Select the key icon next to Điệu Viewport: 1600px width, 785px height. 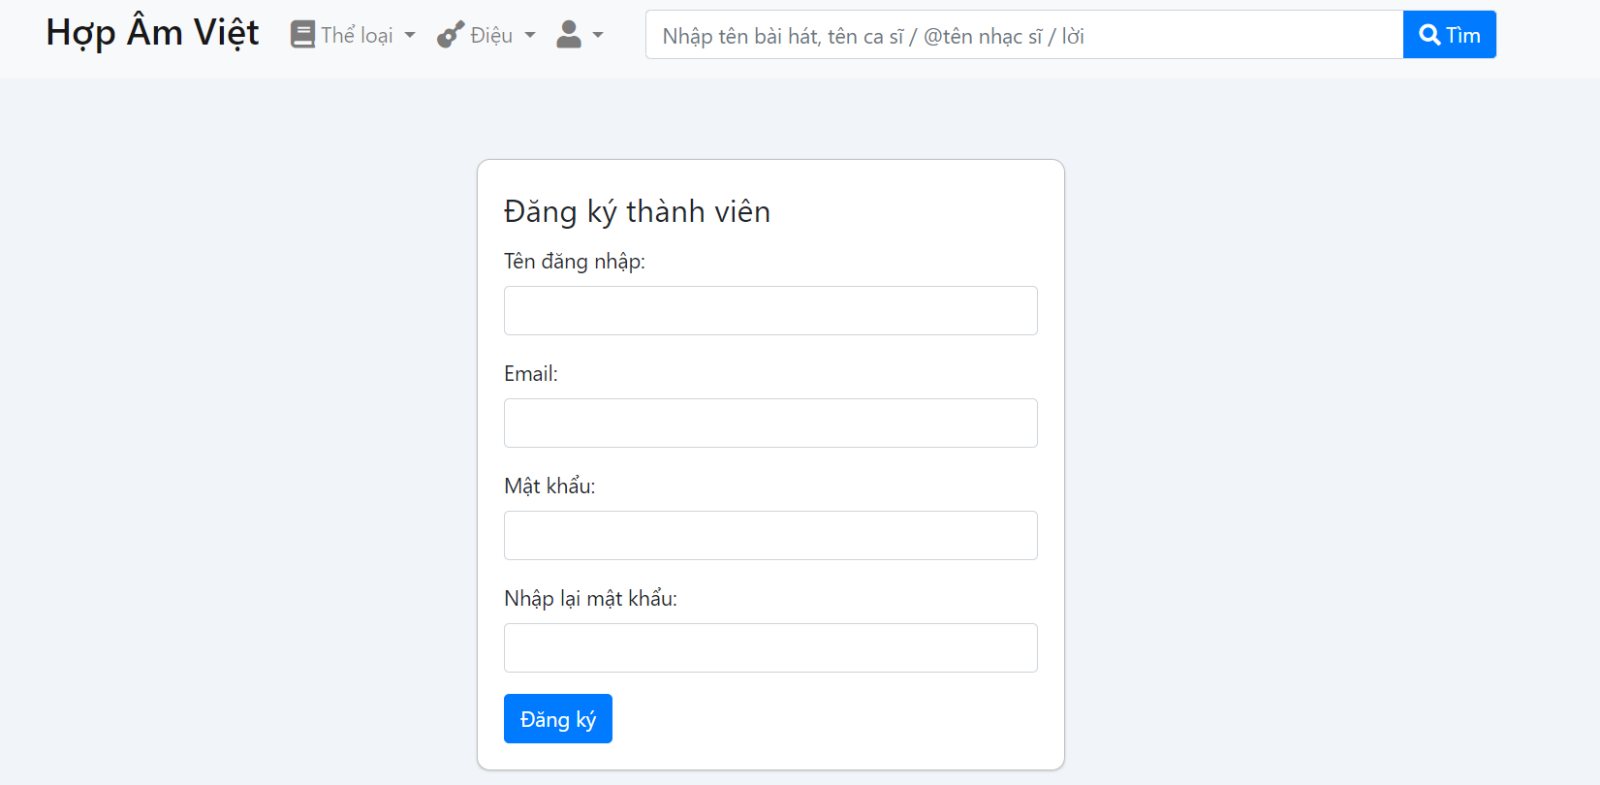[x=448, y=34]
